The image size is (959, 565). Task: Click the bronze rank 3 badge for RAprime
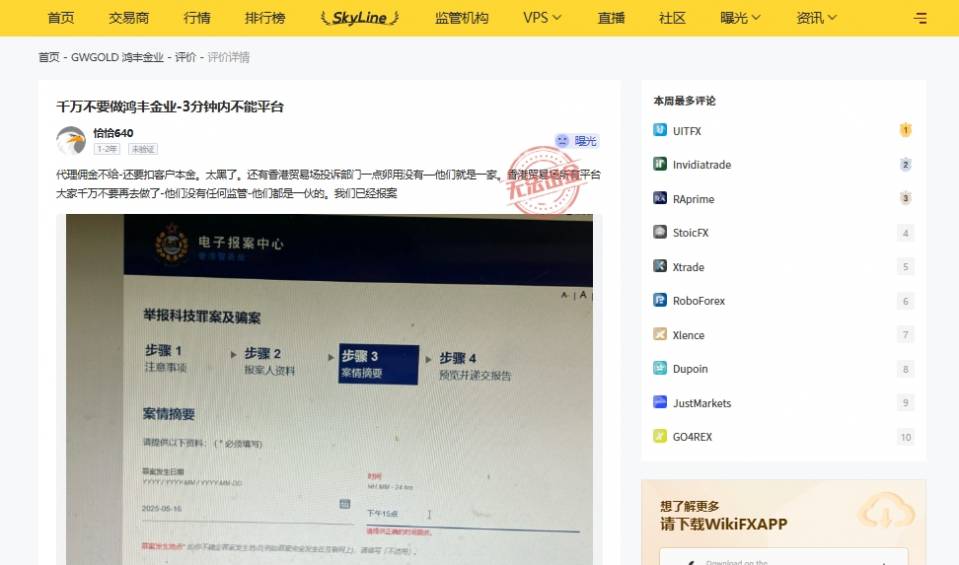point(906,198)
